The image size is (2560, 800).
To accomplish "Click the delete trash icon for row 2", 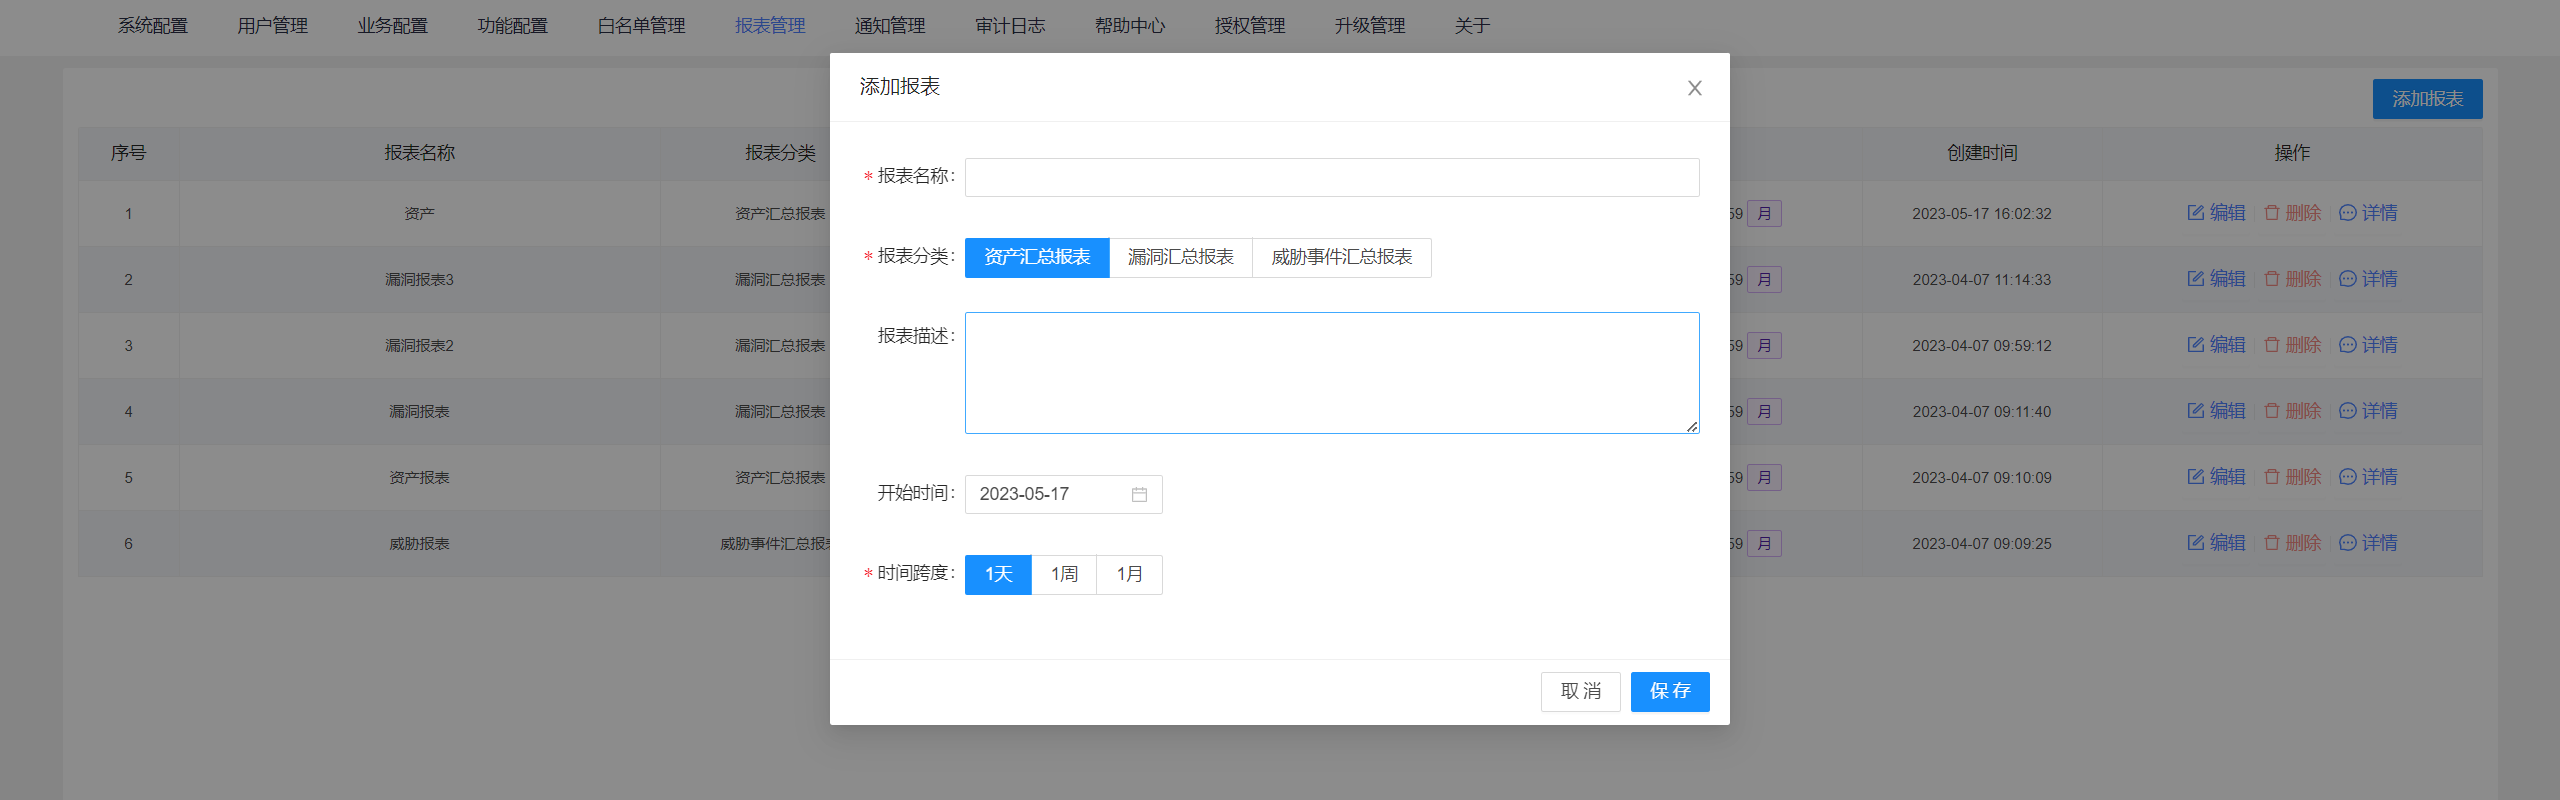I will [2272, 279].
